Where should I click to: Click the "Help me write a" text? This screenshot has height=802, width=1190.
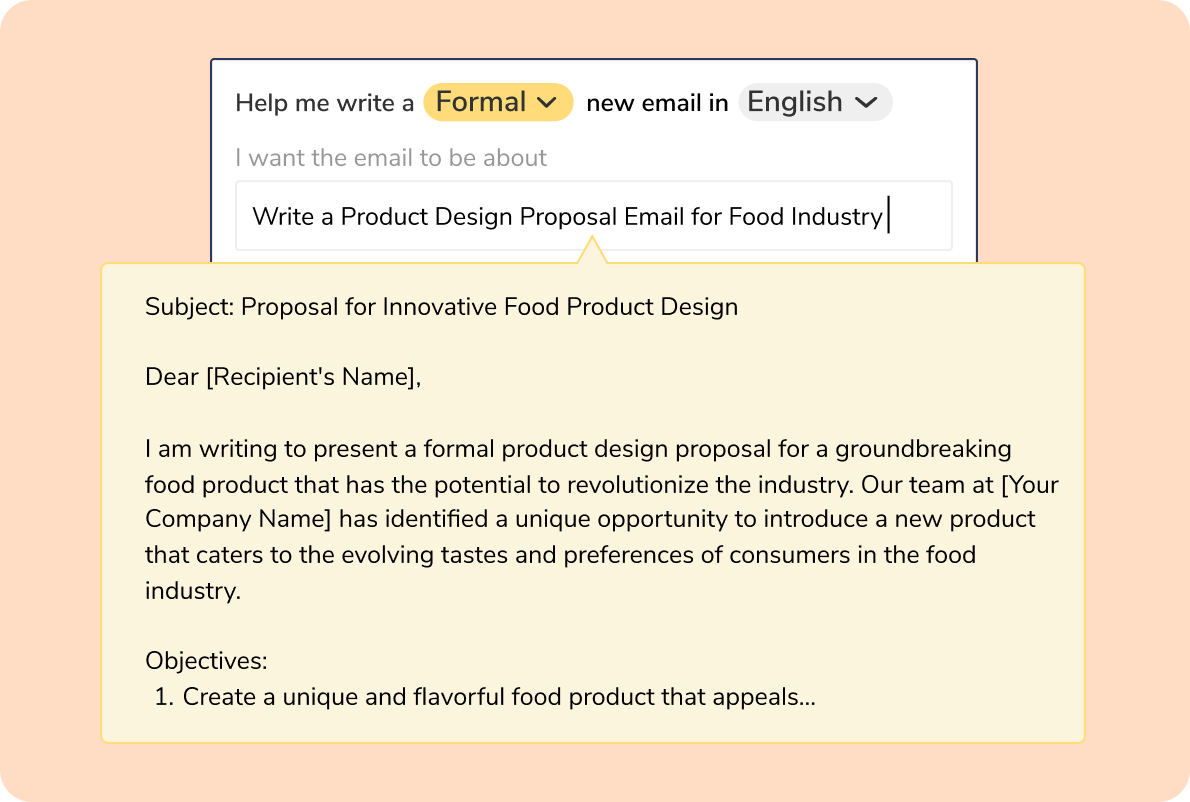pyautogui.click(x=324, y=103)
